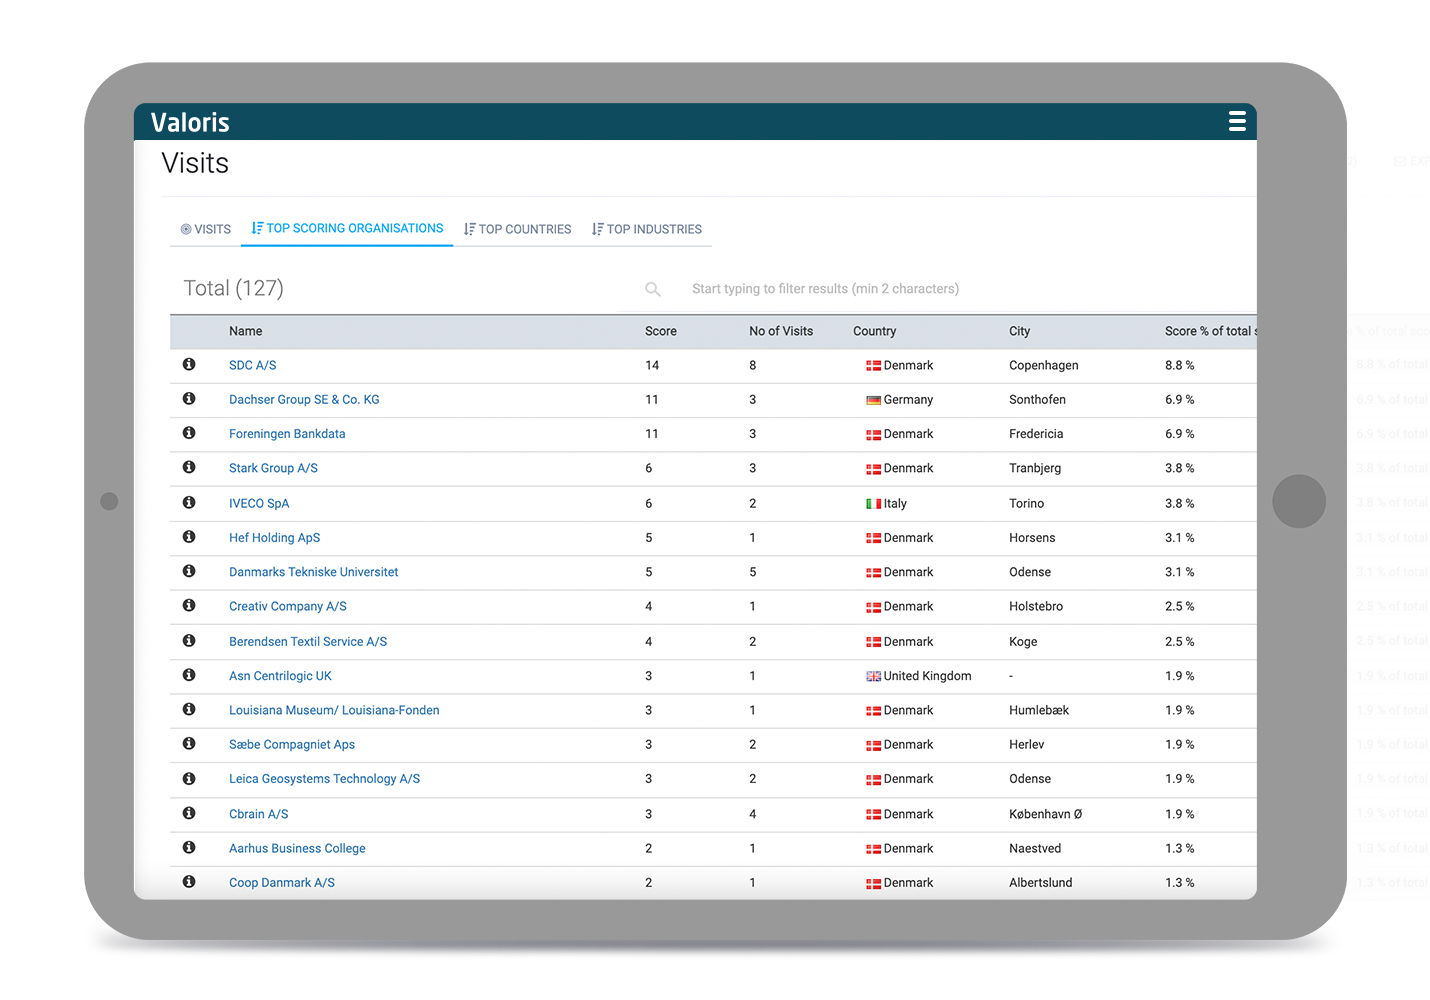Click the Italy flag in the IVECO row
The width and height of the screenshot is (1430, 1000).
873,504
